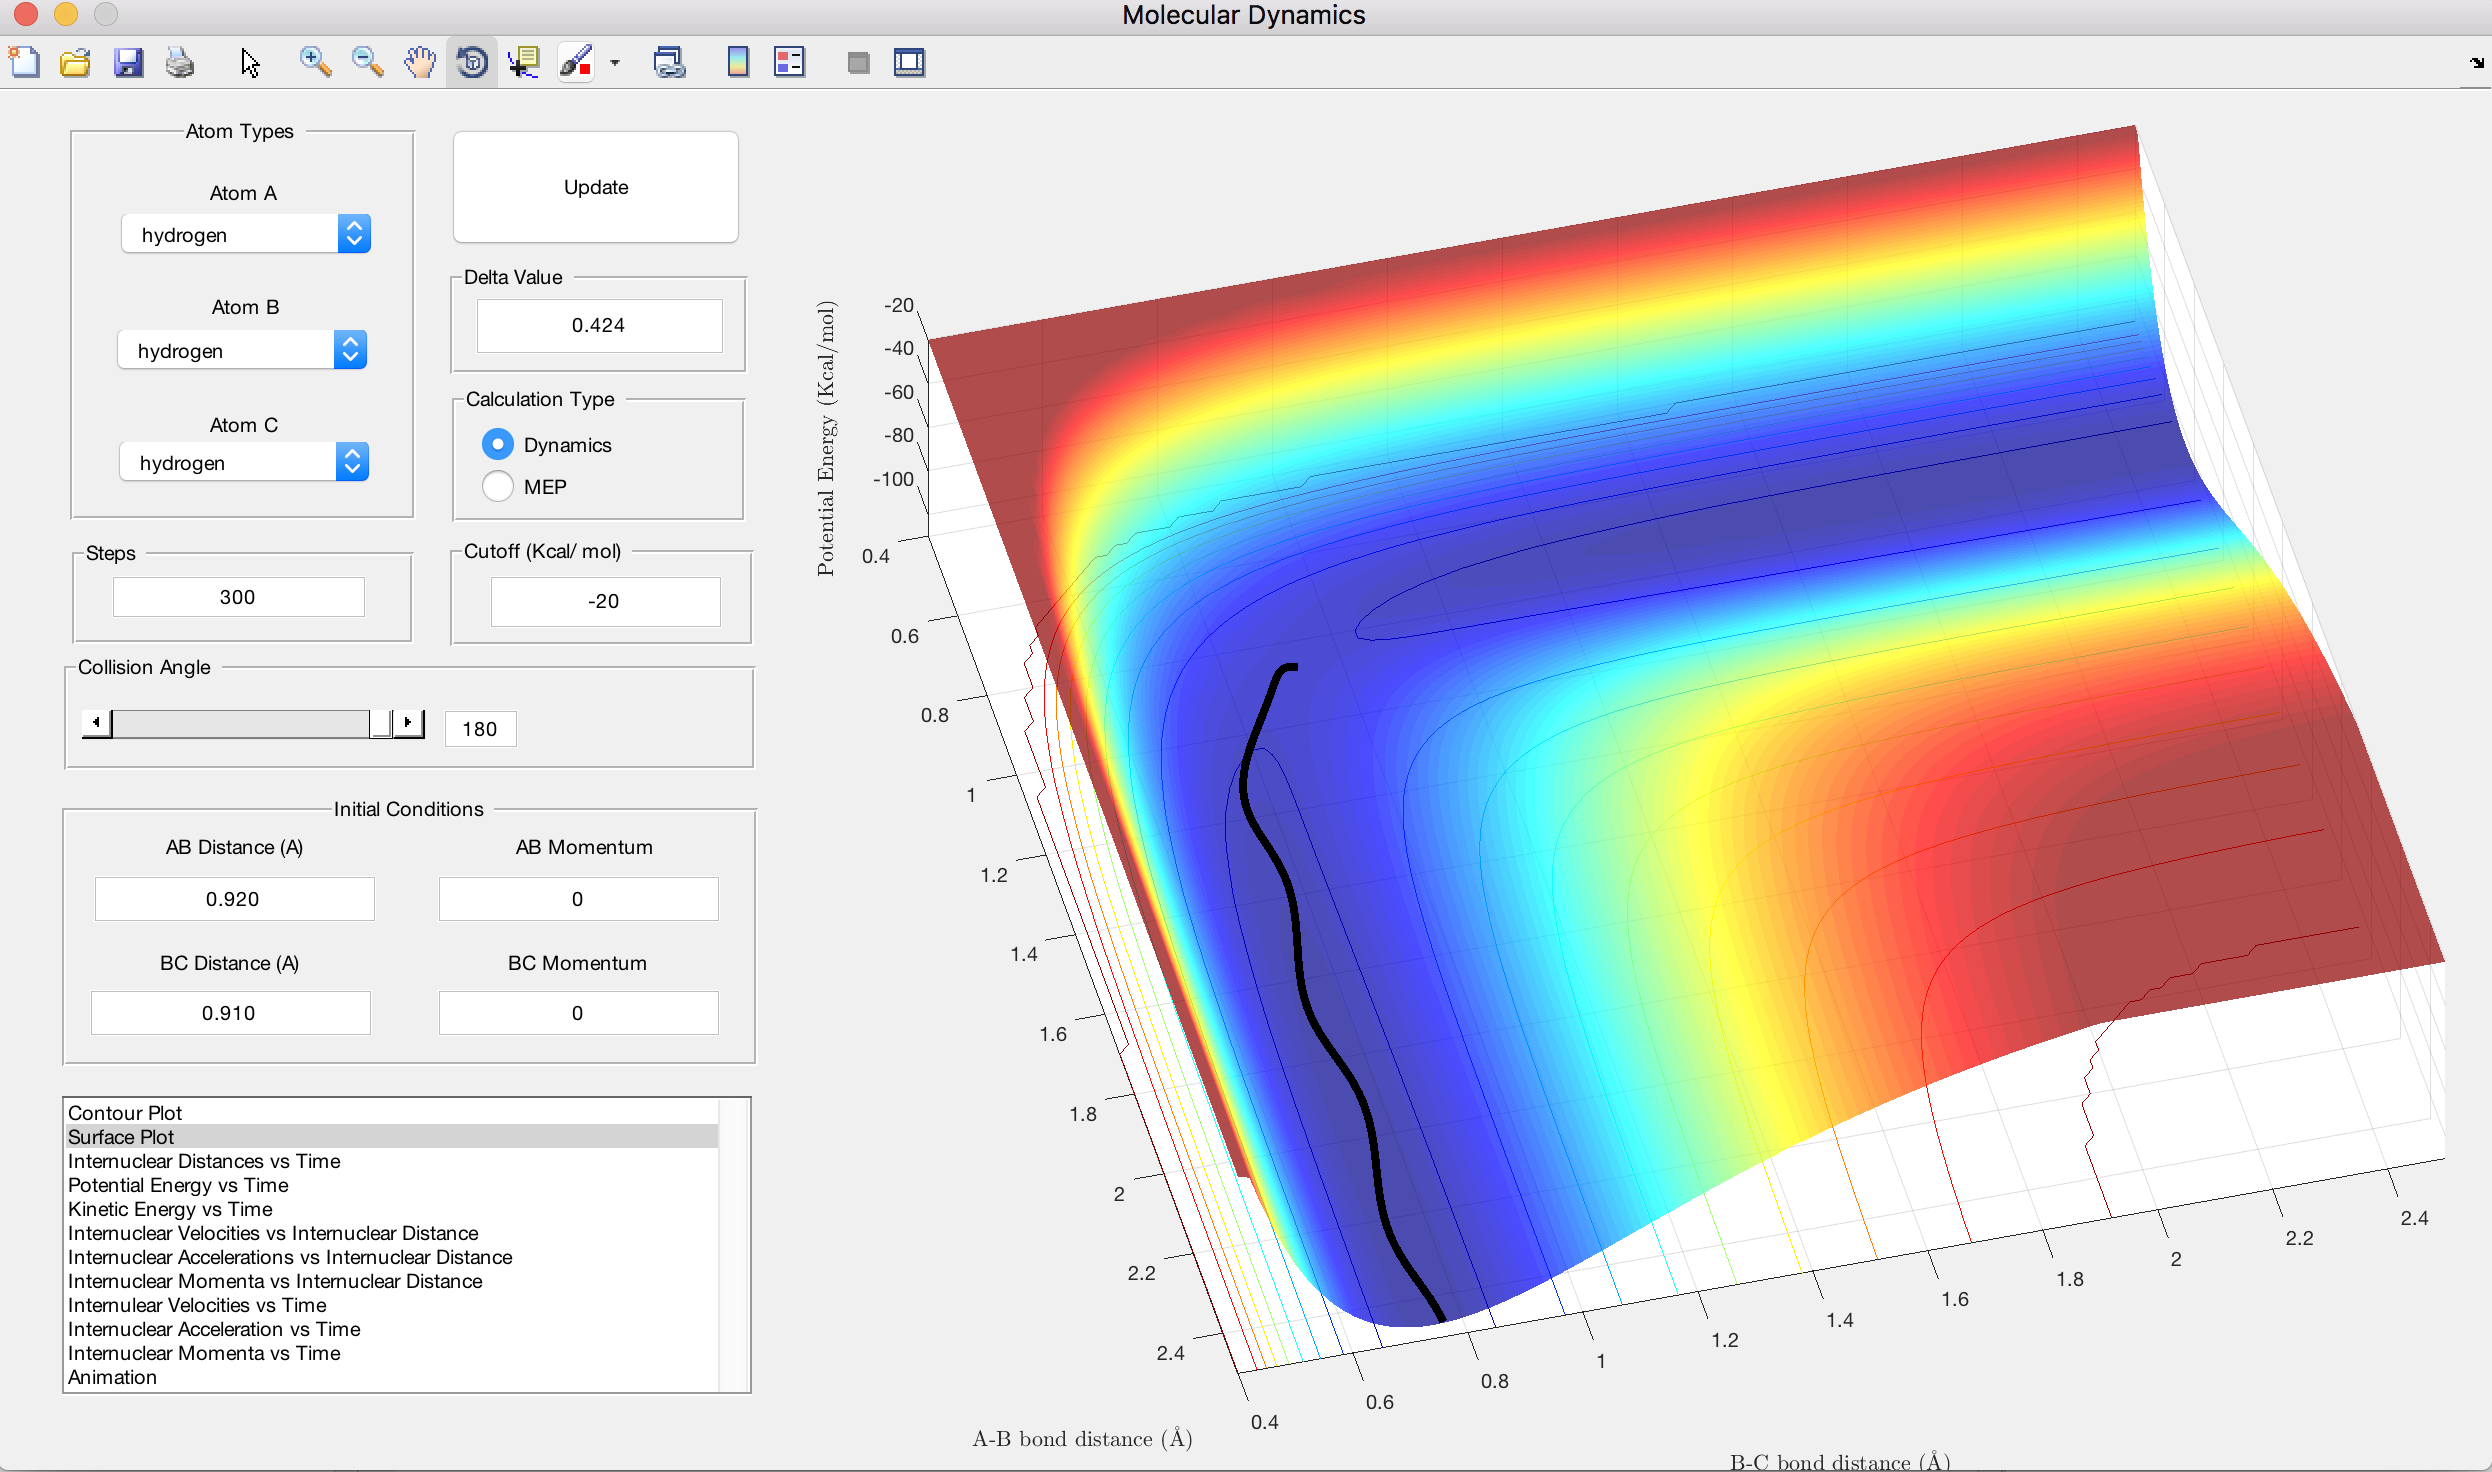The width and height of the screenshot is (2492, 1472).
Task: Select Contour Plot in the list
Action: click(x=125, y=1112)
